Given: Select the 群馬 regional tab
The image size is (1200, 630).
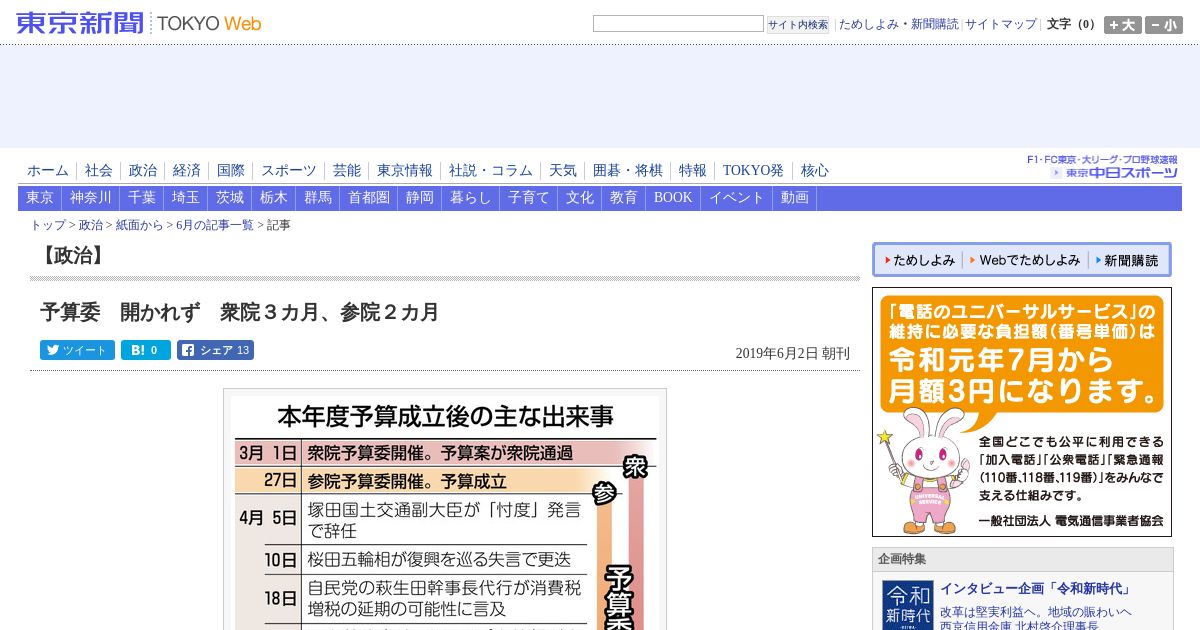Looking at the screenshot, I should pyautogui.click(x=318, y=198).
